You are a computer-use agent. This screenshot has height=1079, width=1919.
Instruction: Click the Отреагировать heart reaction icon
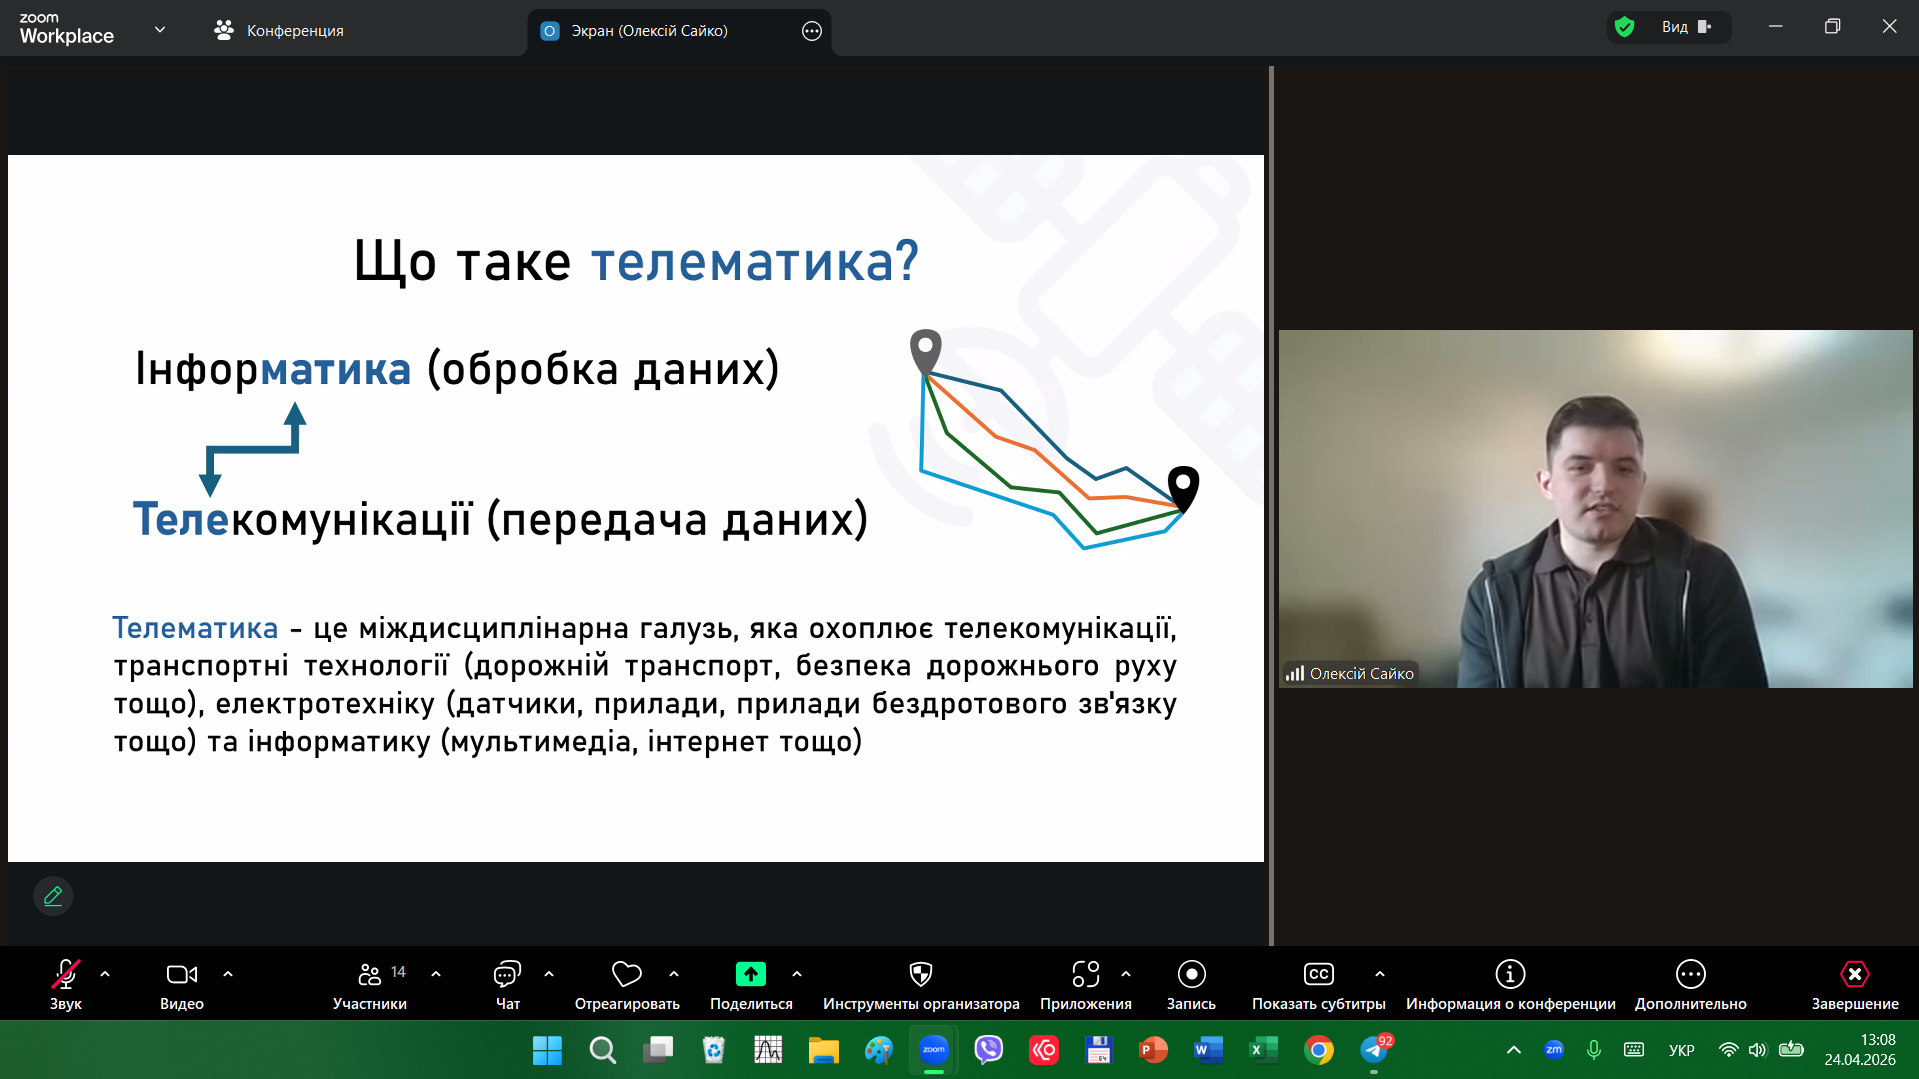point(626,975)
